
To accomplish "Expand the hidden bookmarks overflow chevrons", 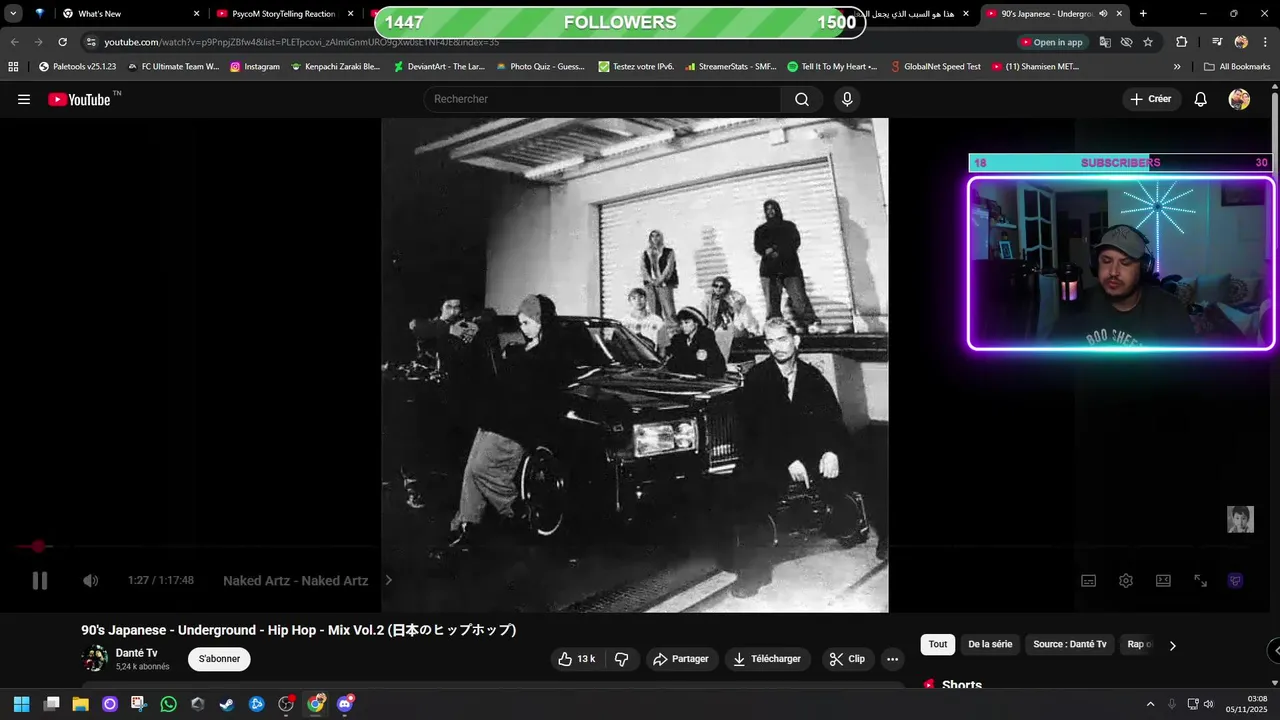I will (1177, 67).
